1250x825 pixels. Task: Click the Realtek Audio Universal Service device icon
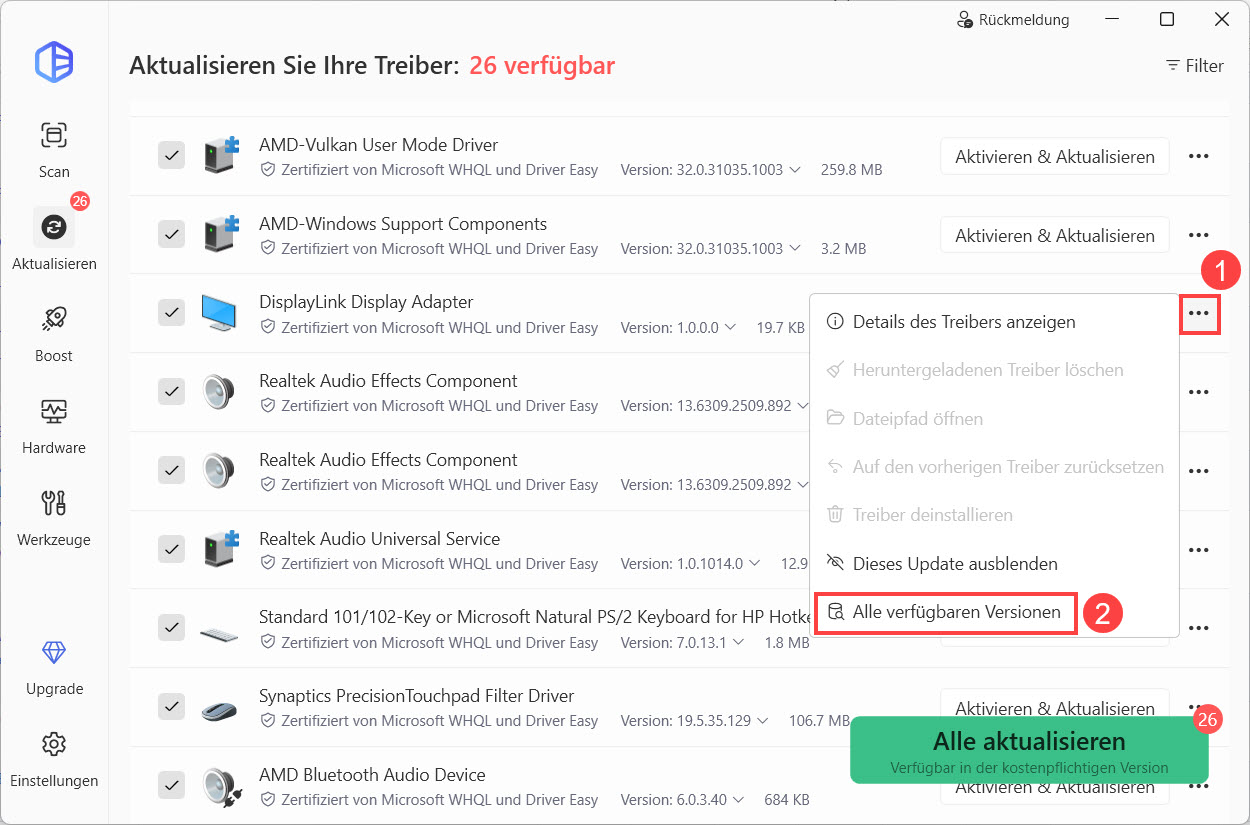[x=220, y=550]
